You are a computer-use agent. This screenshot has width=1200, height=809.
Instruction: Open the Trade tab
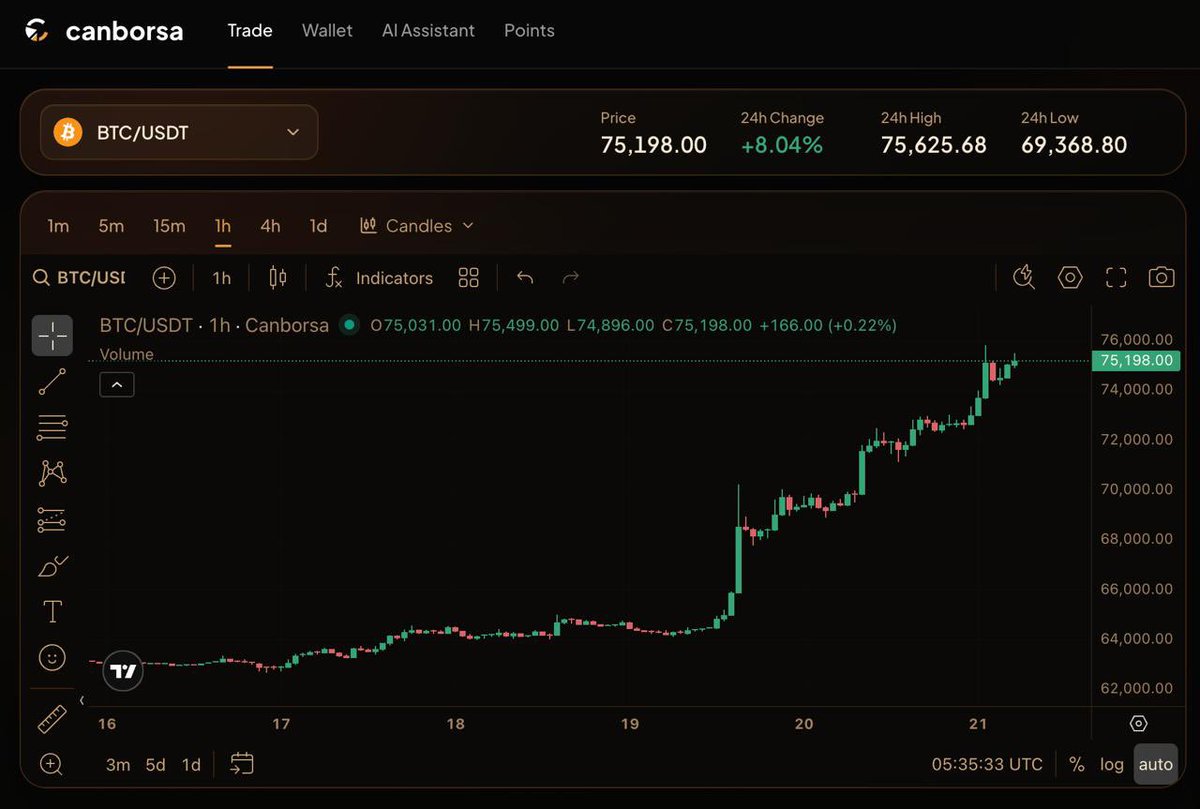pyautogui.click(x=250, y=31)
